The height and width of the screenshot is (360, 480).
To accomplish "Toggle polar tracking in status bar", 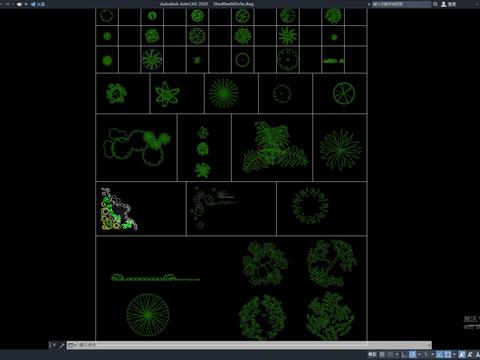I will [412, 354].
